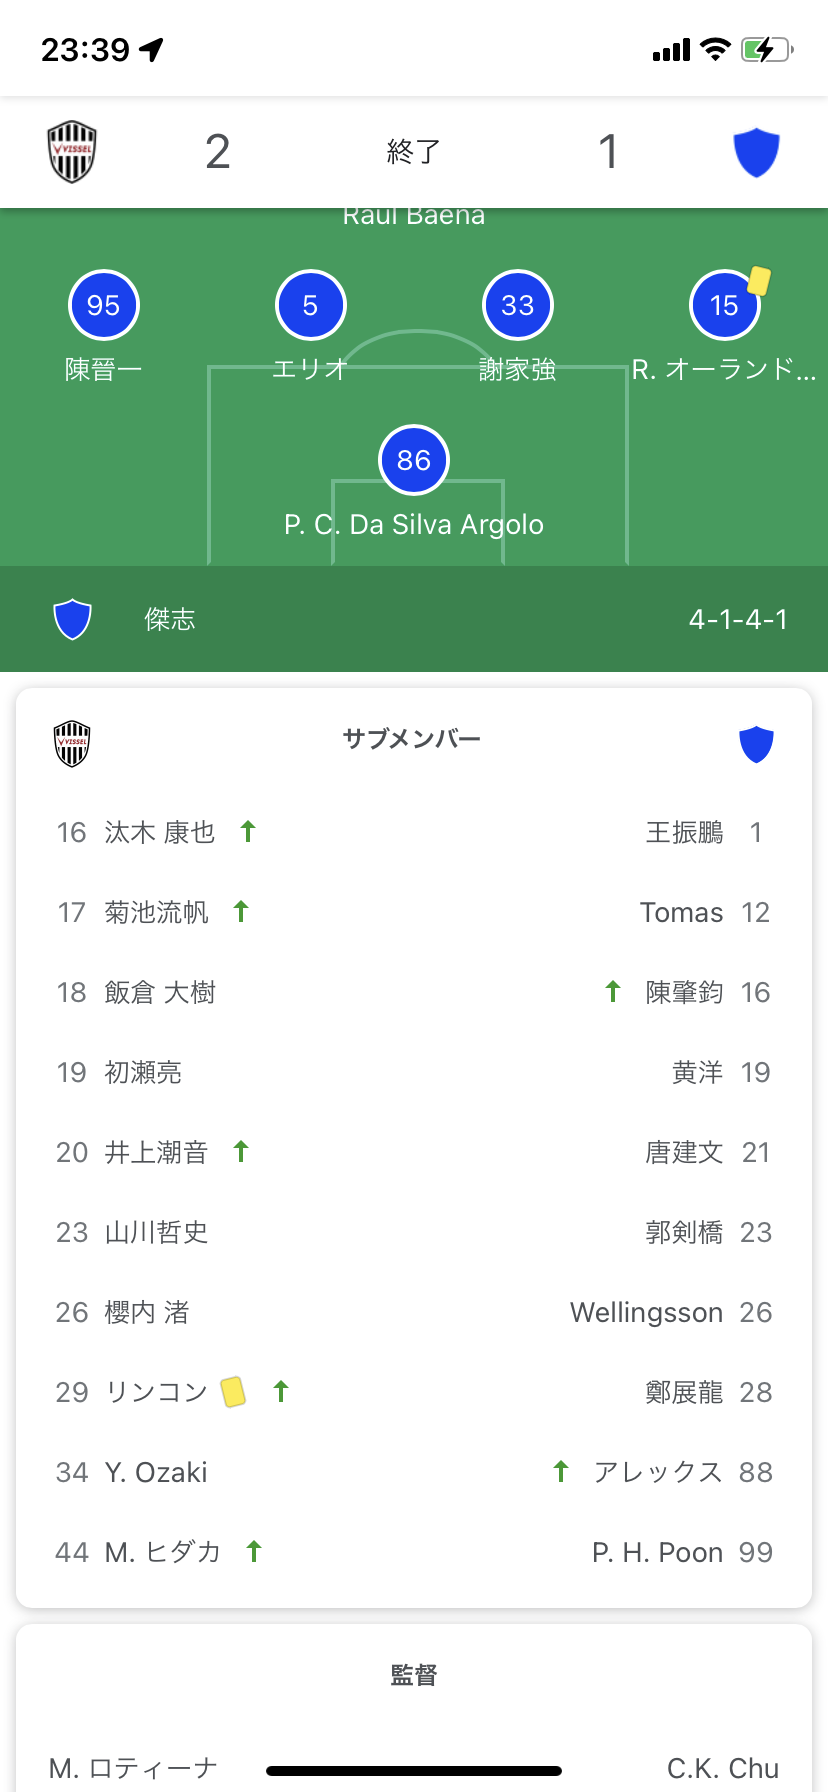Image resolution: width=828 pixels, height=1792 pixels.
Task: Tap blue shield in substitutes card header
Action: tap(756, 743)
